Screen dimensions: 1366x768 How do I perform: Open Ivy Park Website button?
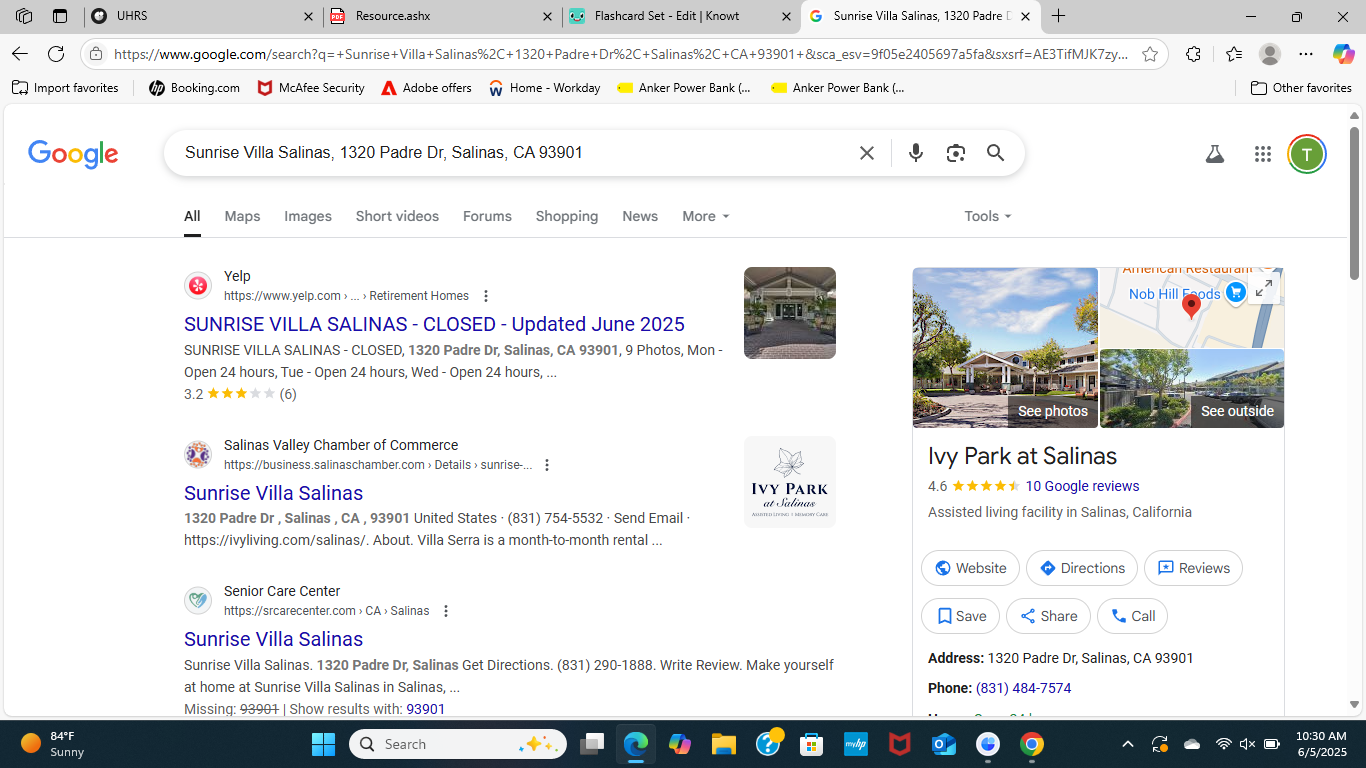970,568
